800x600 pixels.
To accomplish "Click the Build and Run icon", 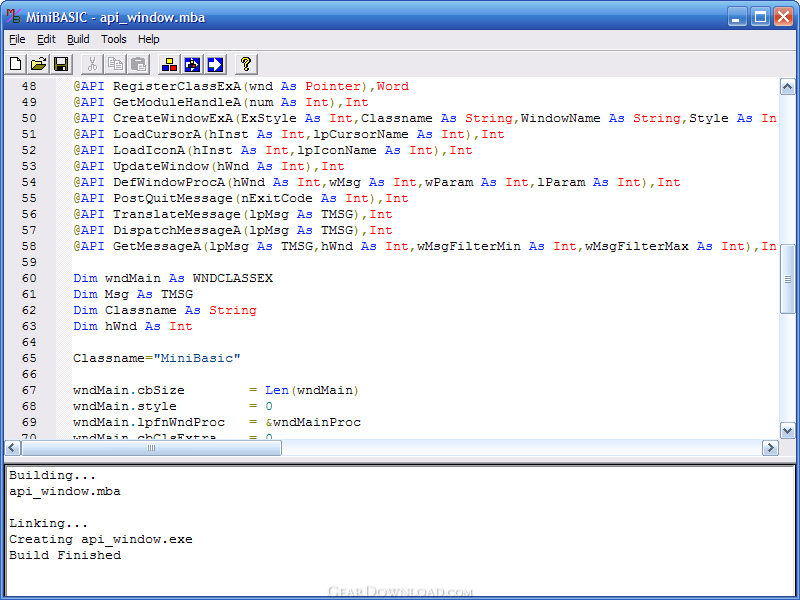I will (192, 65).
